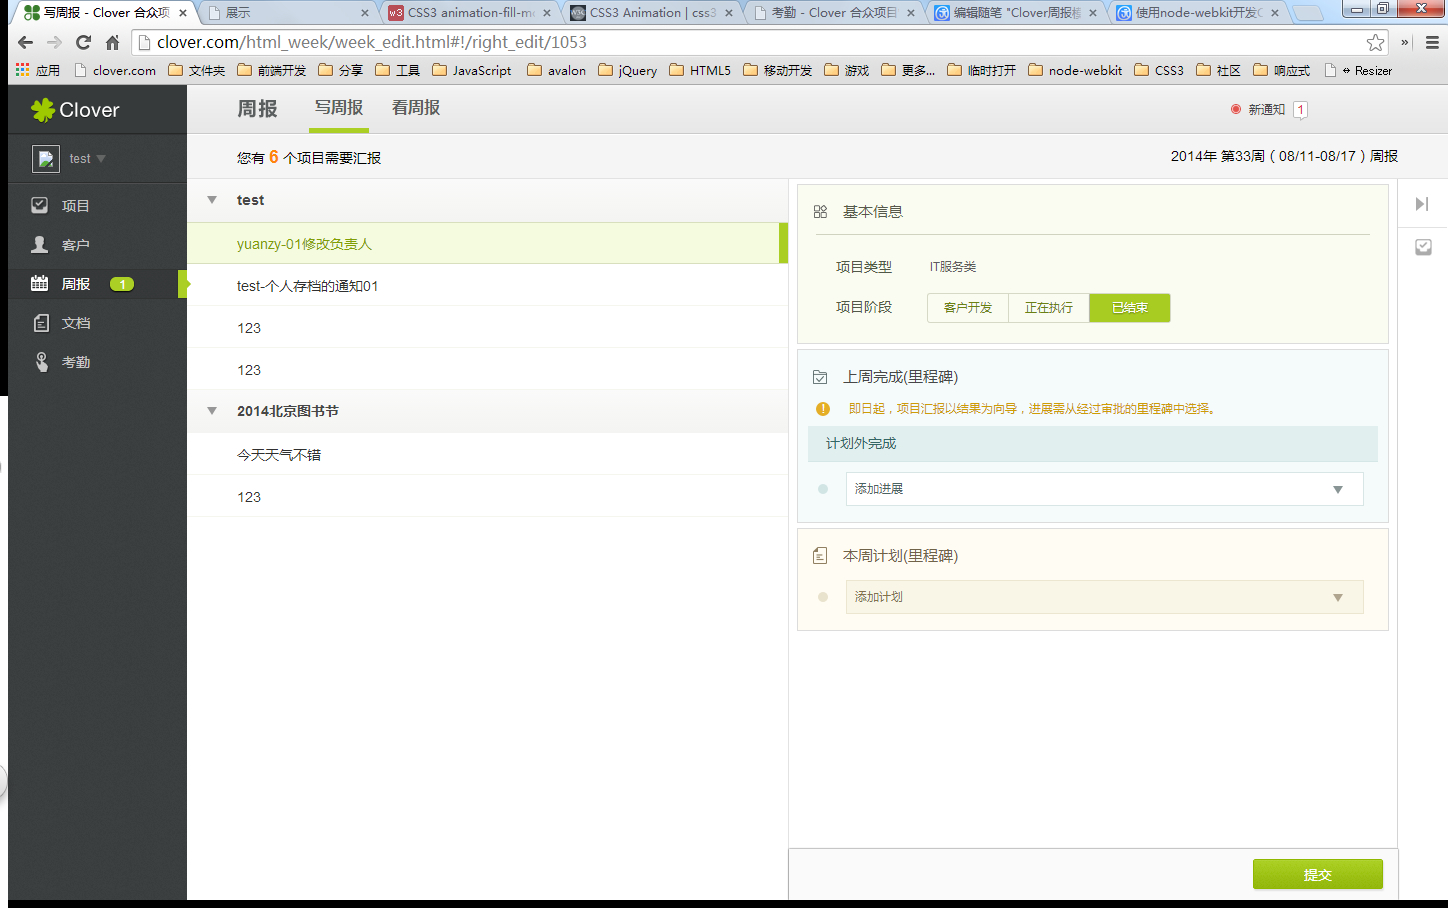The height and width of the screenshot is (908, 1448).
Task: Click the 基本信息 section icon
Action: [x=820, y=212]
